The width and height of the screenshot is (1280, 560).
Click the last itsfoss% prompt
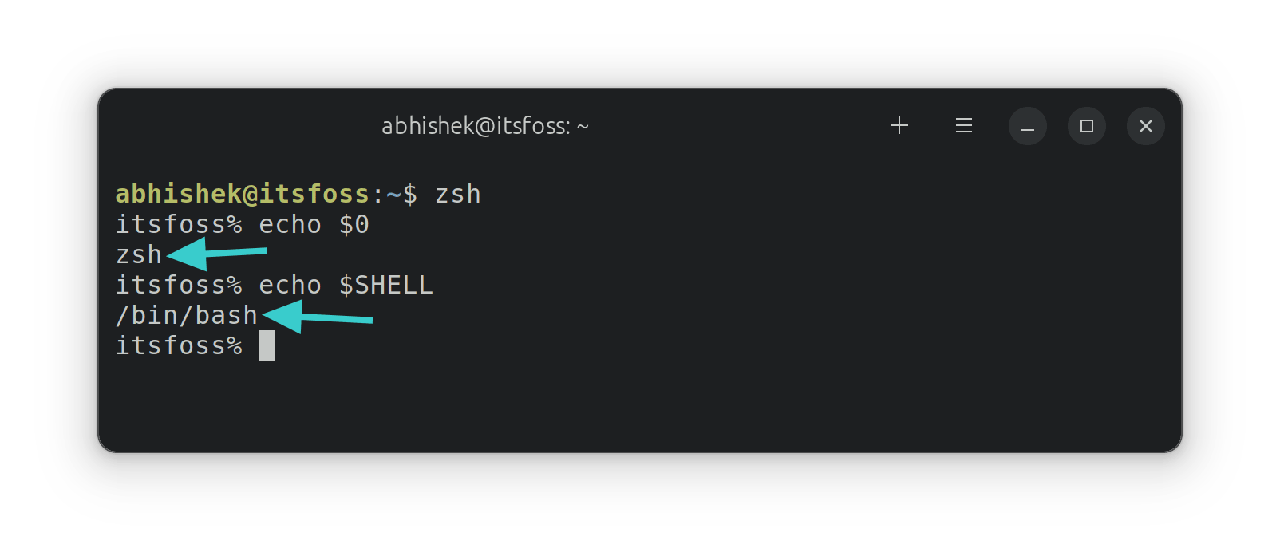tap(179, 346)
